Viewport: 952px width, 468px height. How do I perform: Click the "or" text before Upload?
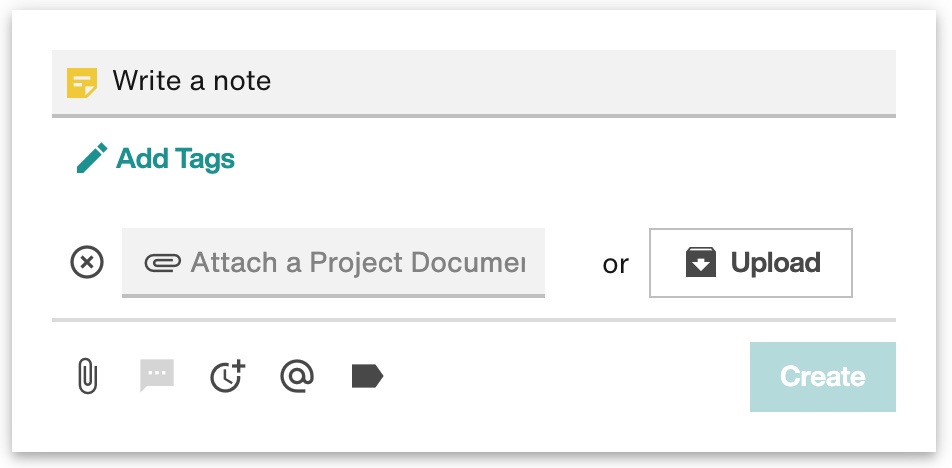616,265
